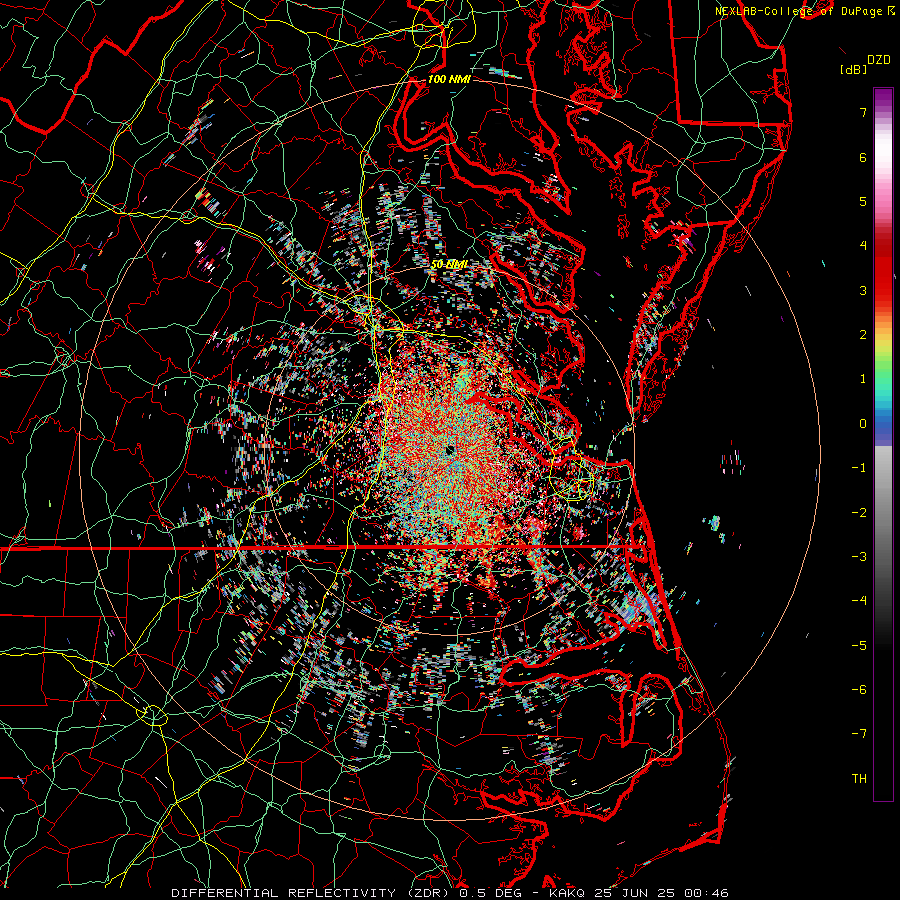Click the -7 value on the color scale

coord(859,734)
